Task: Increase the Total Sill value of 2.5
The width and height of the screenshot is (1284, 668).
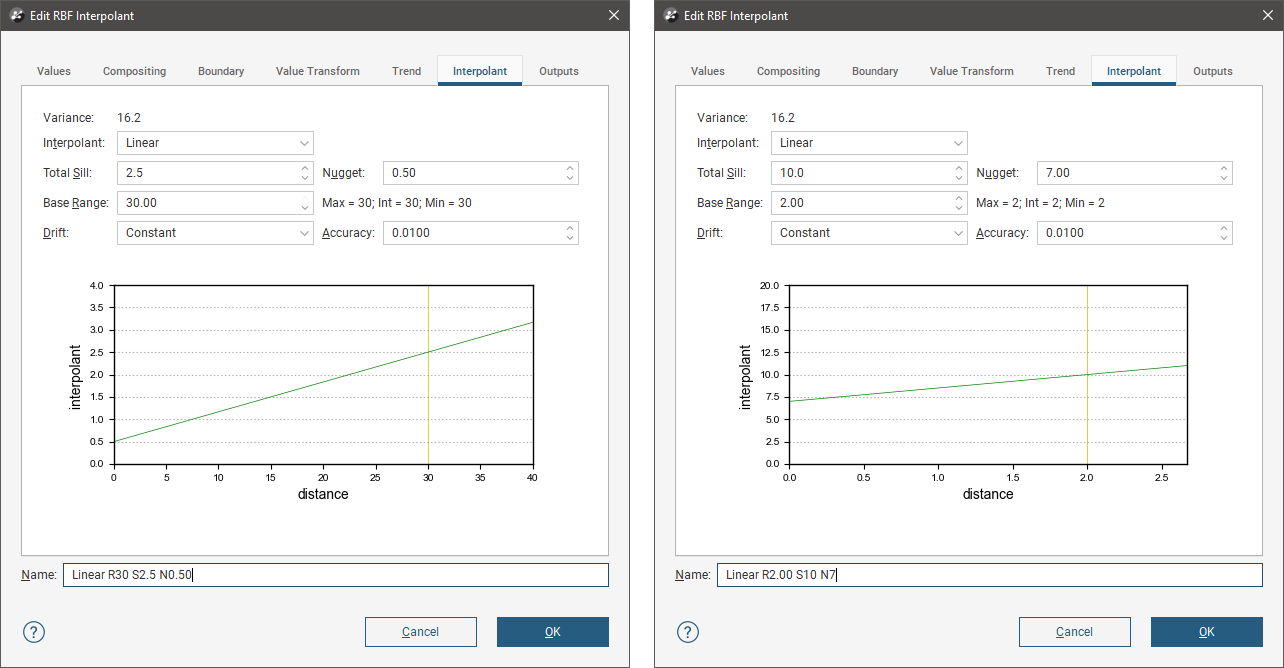Action: [305, 168]
